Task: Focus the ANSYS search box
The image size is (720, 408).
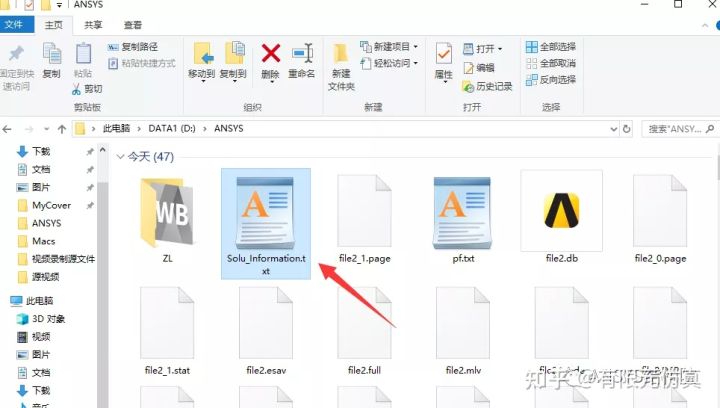Action: coord(679,129)
